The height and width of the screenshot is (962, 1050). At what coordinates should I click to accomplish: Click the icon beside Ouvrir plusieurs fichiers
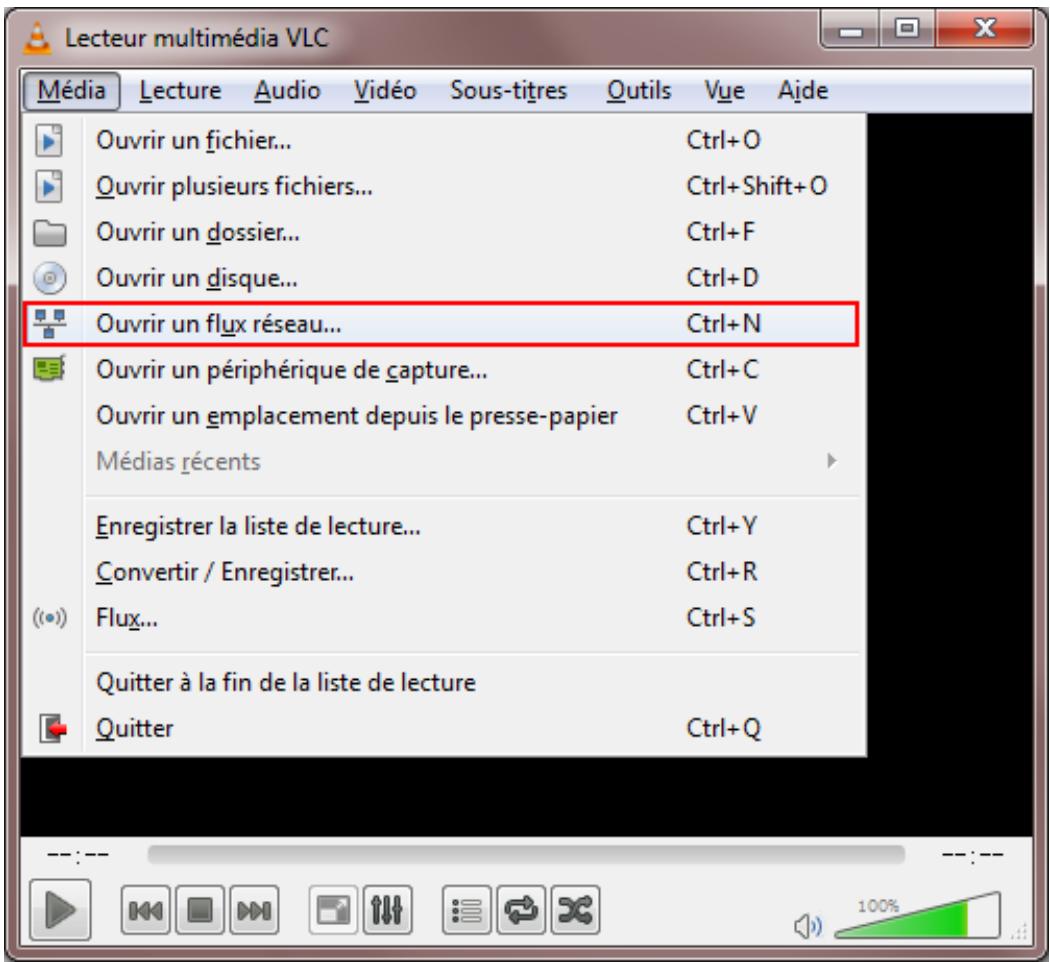coord(49,186)
